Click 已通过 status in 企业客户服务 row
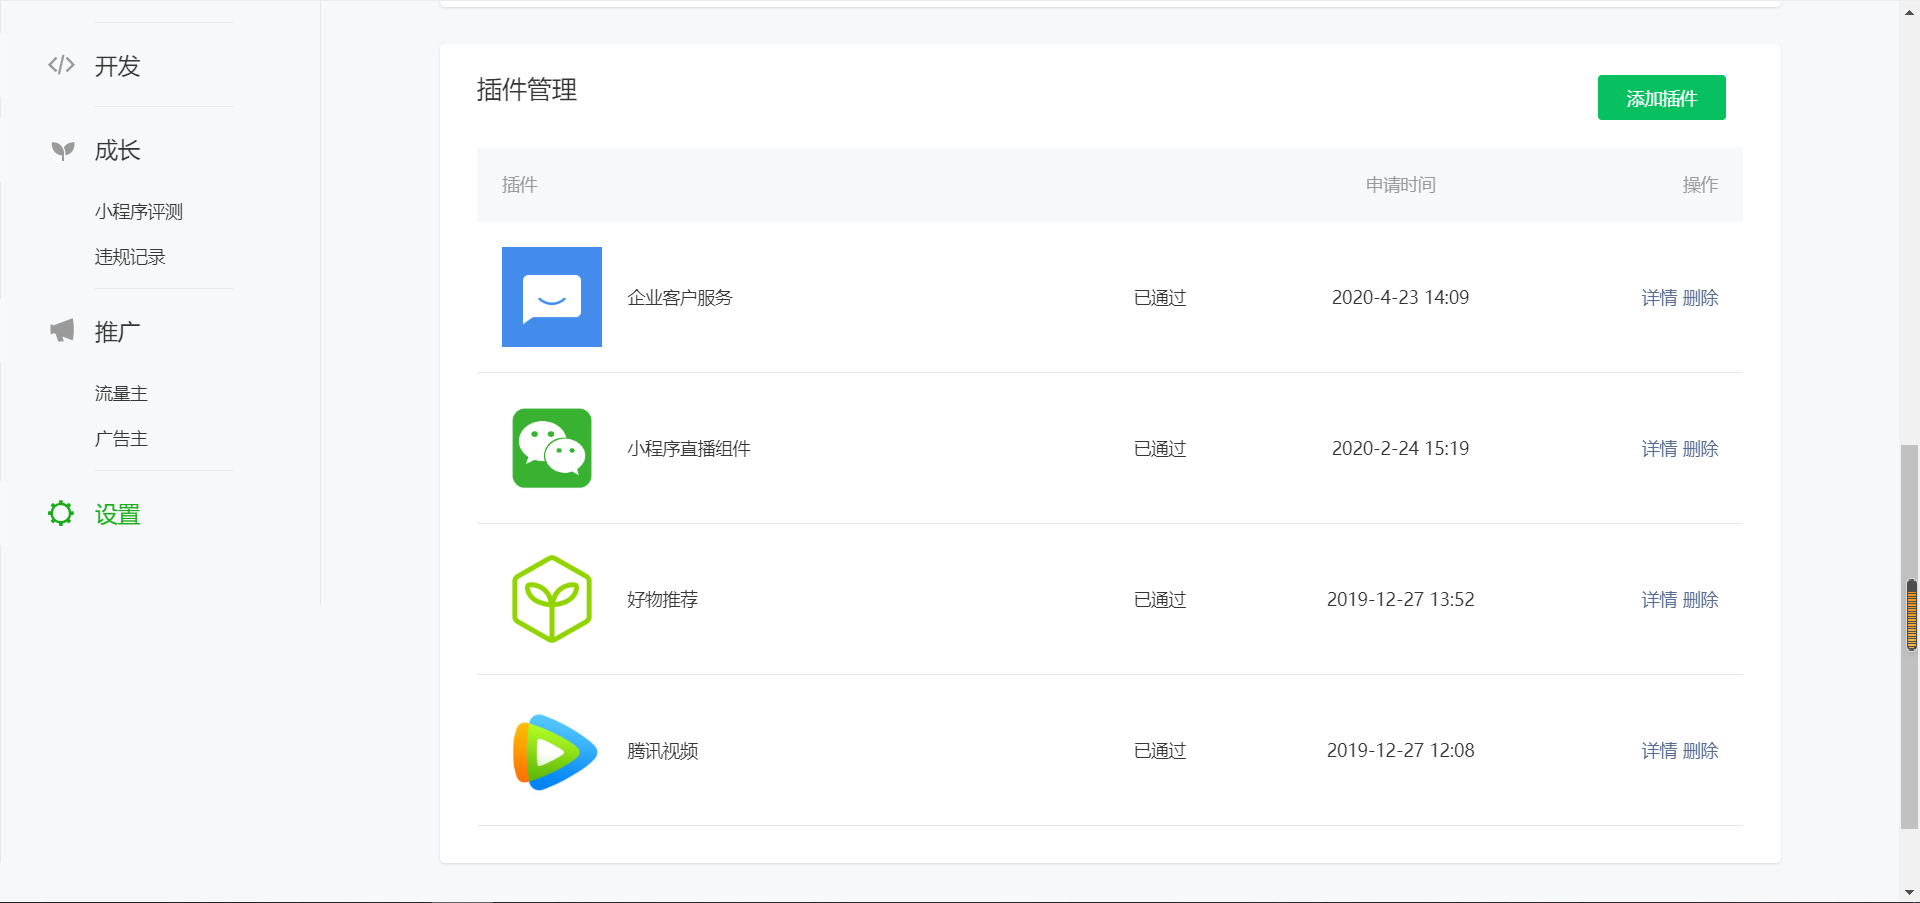Image resolution: width=1920 pixels, height=903 pixels. (x=1160, y=298)
